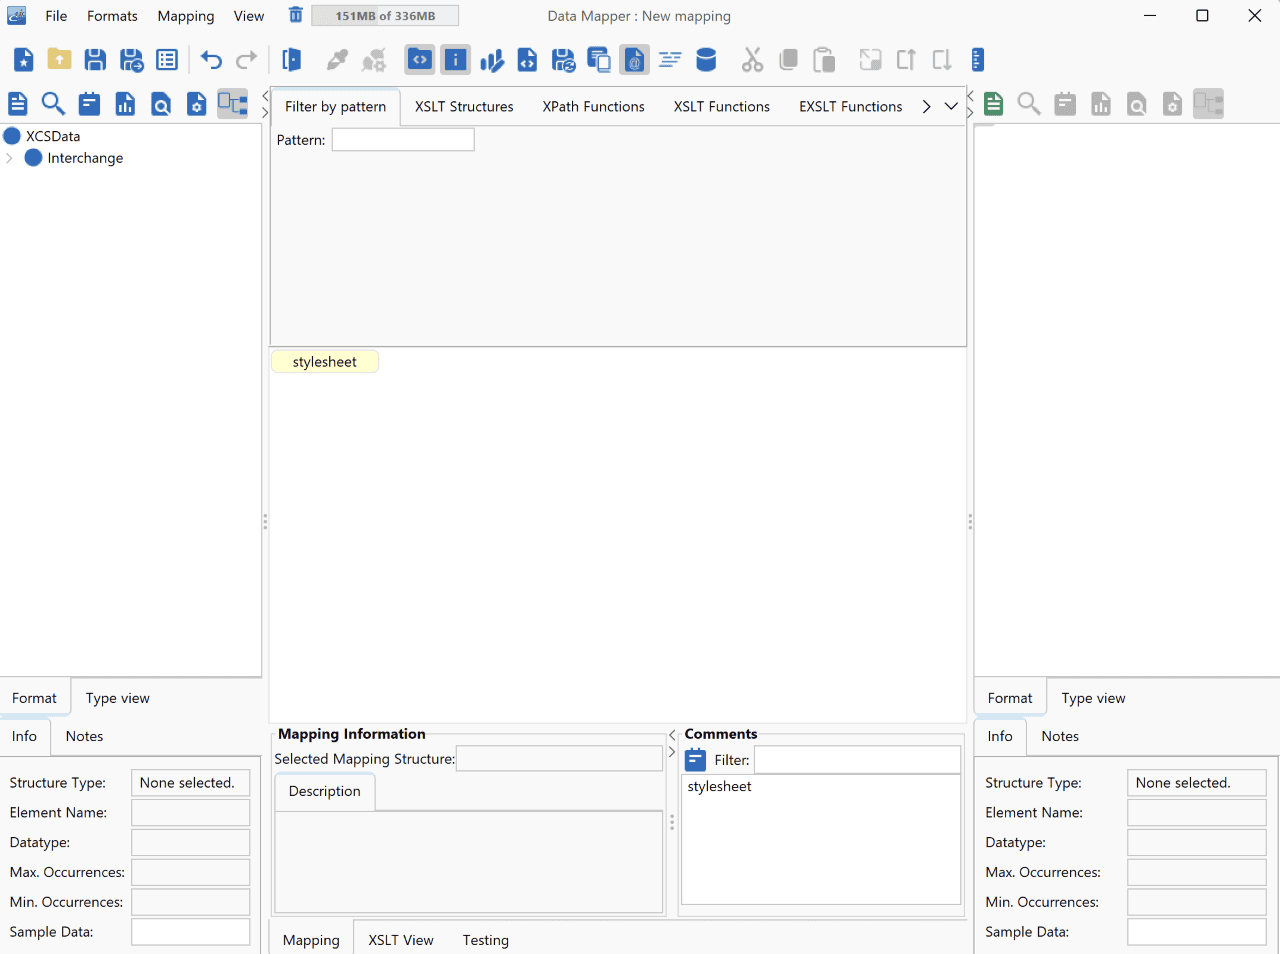Select the Description tab under Mapping Information
The height and width of the screenshot is (954, 1280).
(x=325, y=791)
